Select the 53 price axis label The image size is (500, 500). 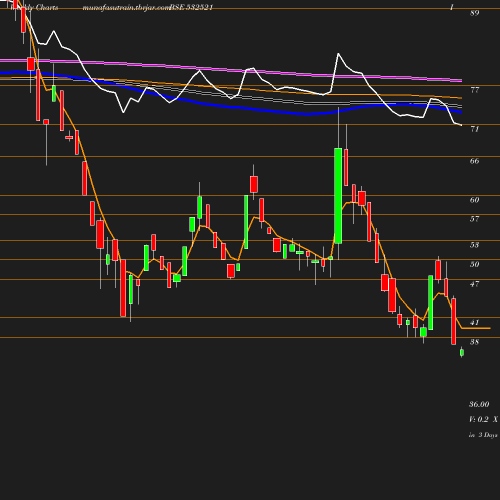click(x=474, y=245)
